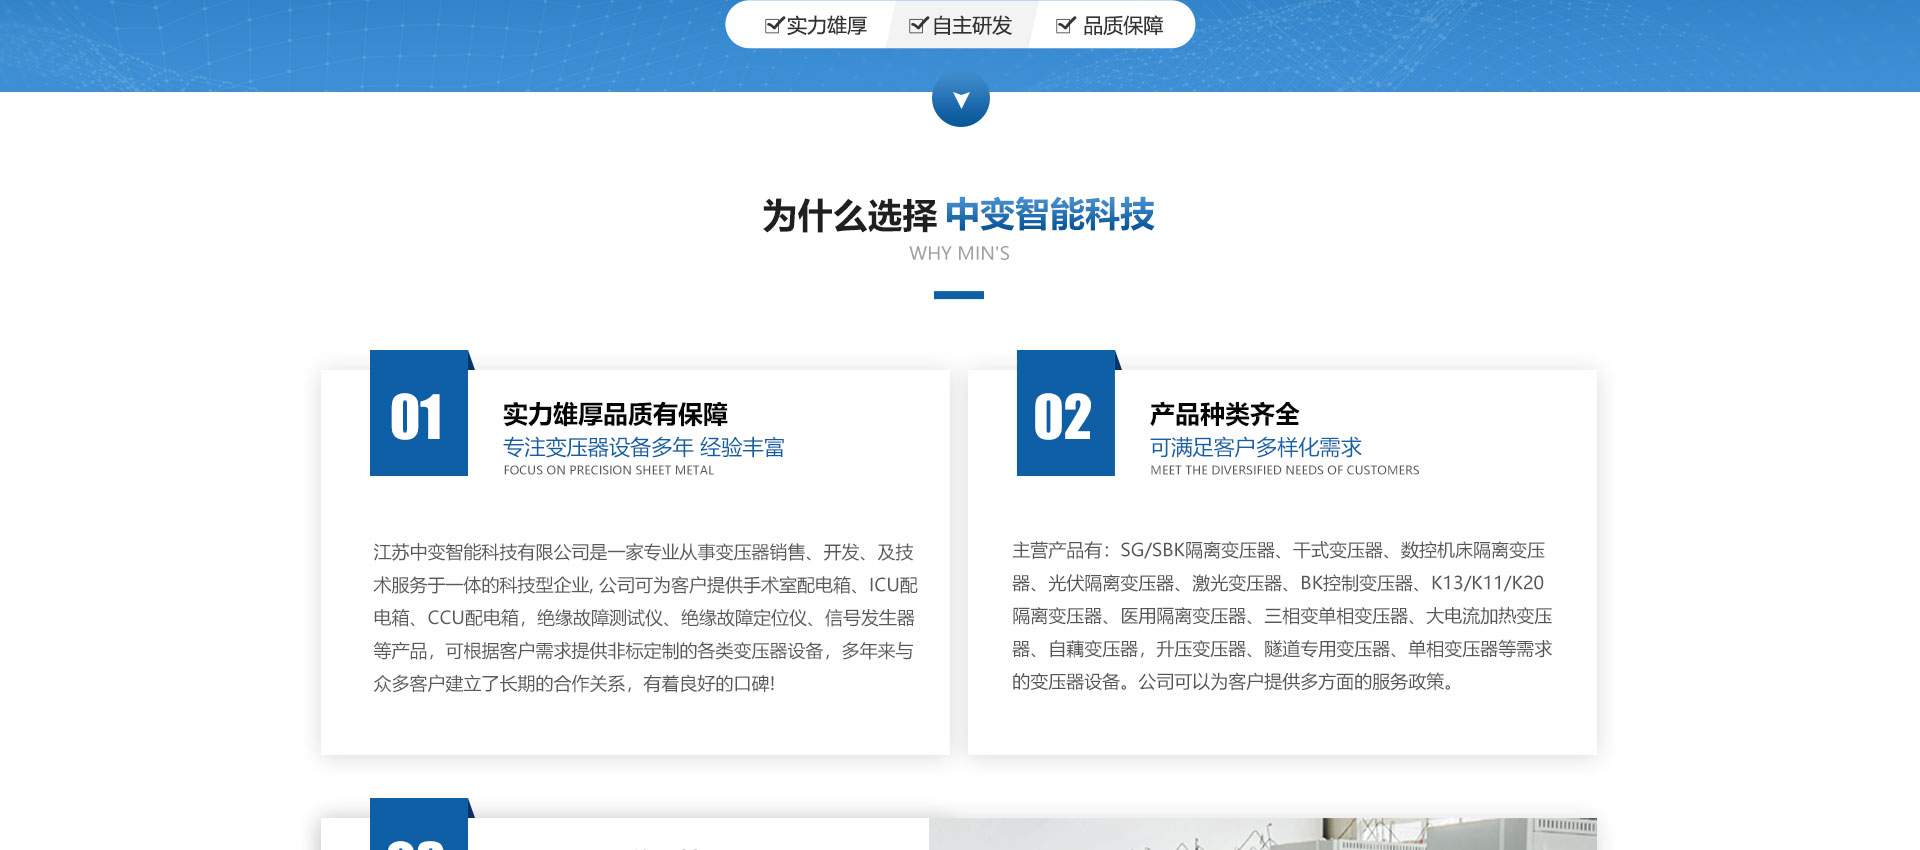Click the WHY MIN'S subtitle
The width and height of the screenshot is (1920, 850).
[959, 254]
